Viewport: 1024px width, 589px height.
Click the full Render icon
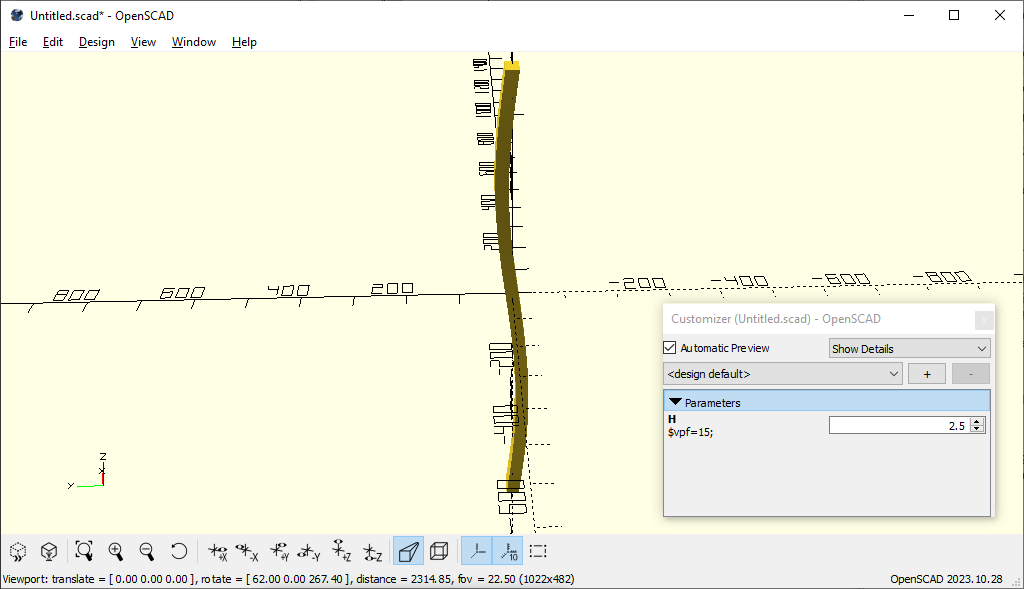click(48, 551)
